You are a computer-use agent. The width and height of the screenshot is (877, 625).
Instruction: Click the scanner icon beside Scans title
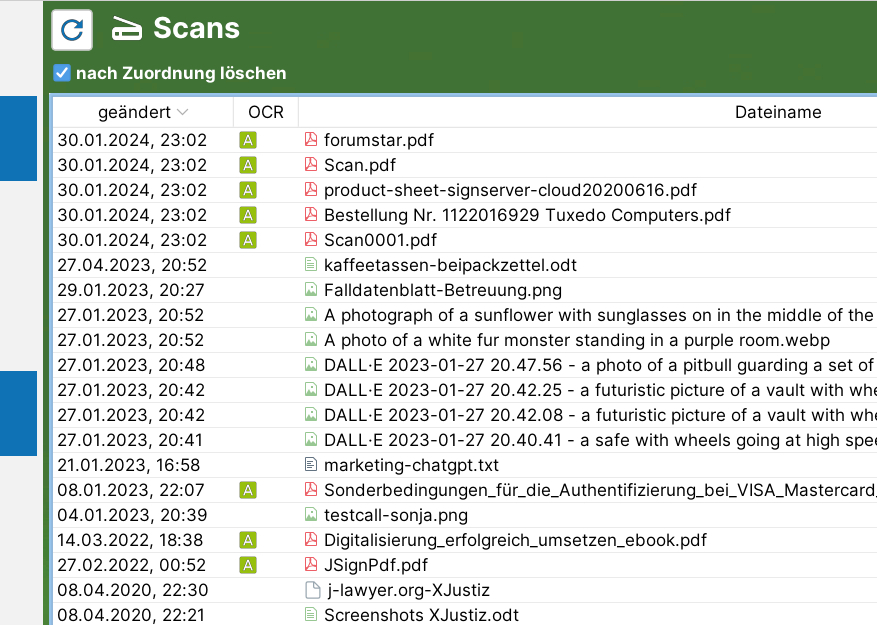coord(127,29)
